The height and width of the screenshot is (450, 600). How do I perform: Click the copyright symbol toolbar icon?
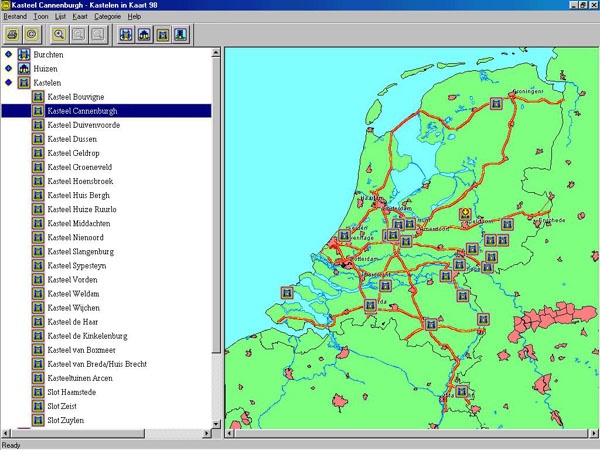(x=31, y=34)
